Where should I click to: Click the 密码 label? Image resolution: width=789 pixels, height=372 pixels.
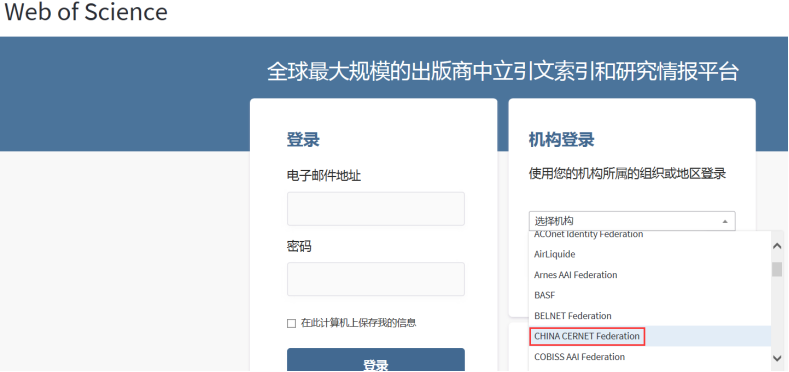point(299,247)
